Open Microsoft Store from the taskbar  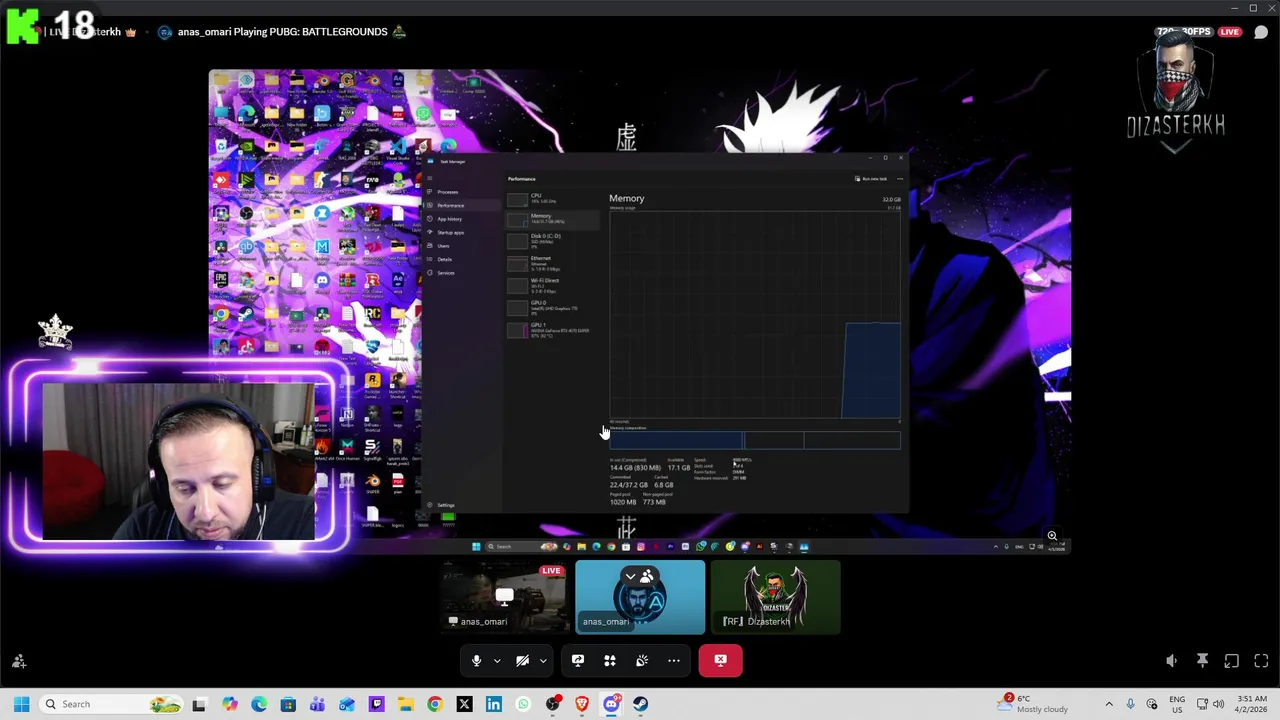click(x=288, y=704)
